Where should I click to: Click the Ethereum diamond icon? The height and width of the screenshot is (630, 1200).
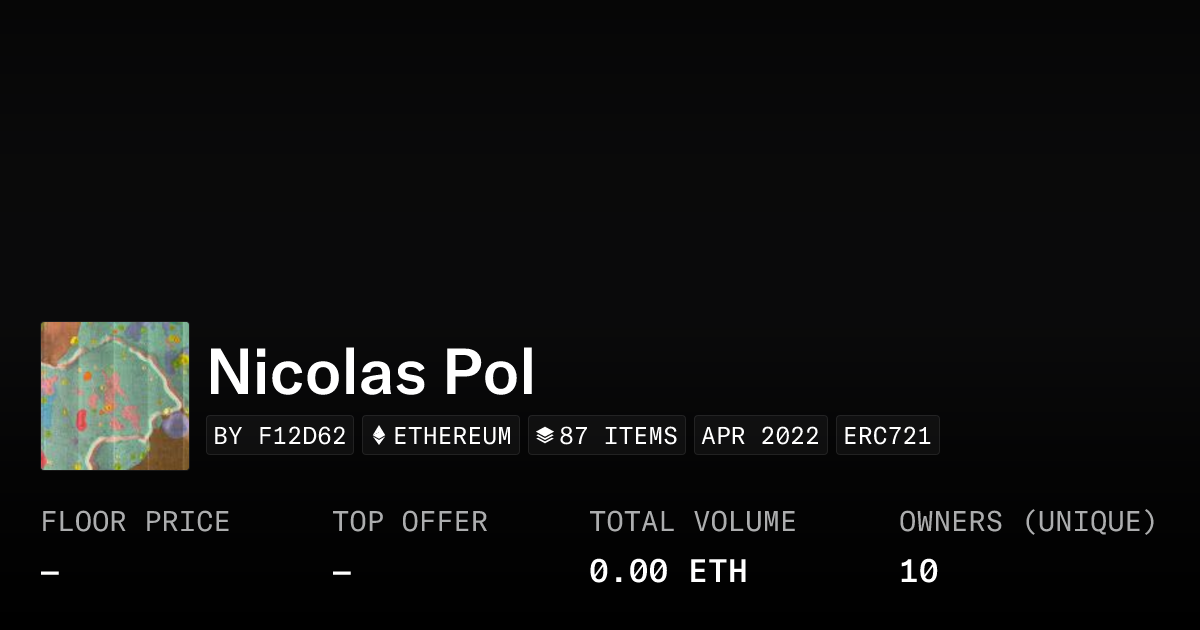[379, 436]
